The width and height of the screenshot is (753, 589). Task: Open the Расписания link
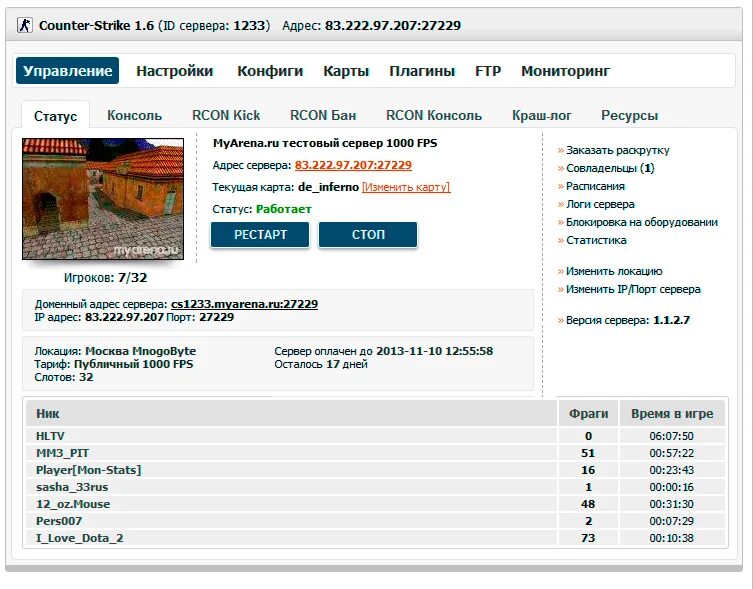point(595,186)
